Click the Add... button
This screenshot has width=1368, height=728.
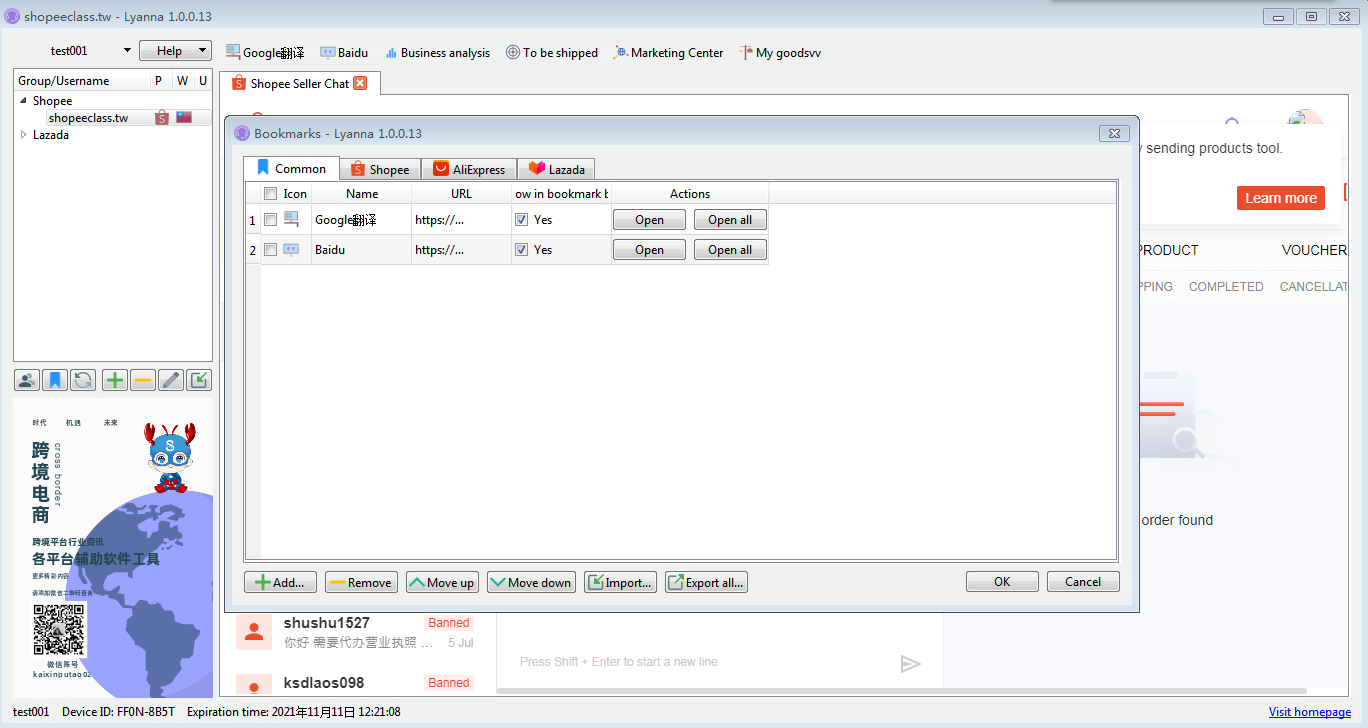coord(281,582)
